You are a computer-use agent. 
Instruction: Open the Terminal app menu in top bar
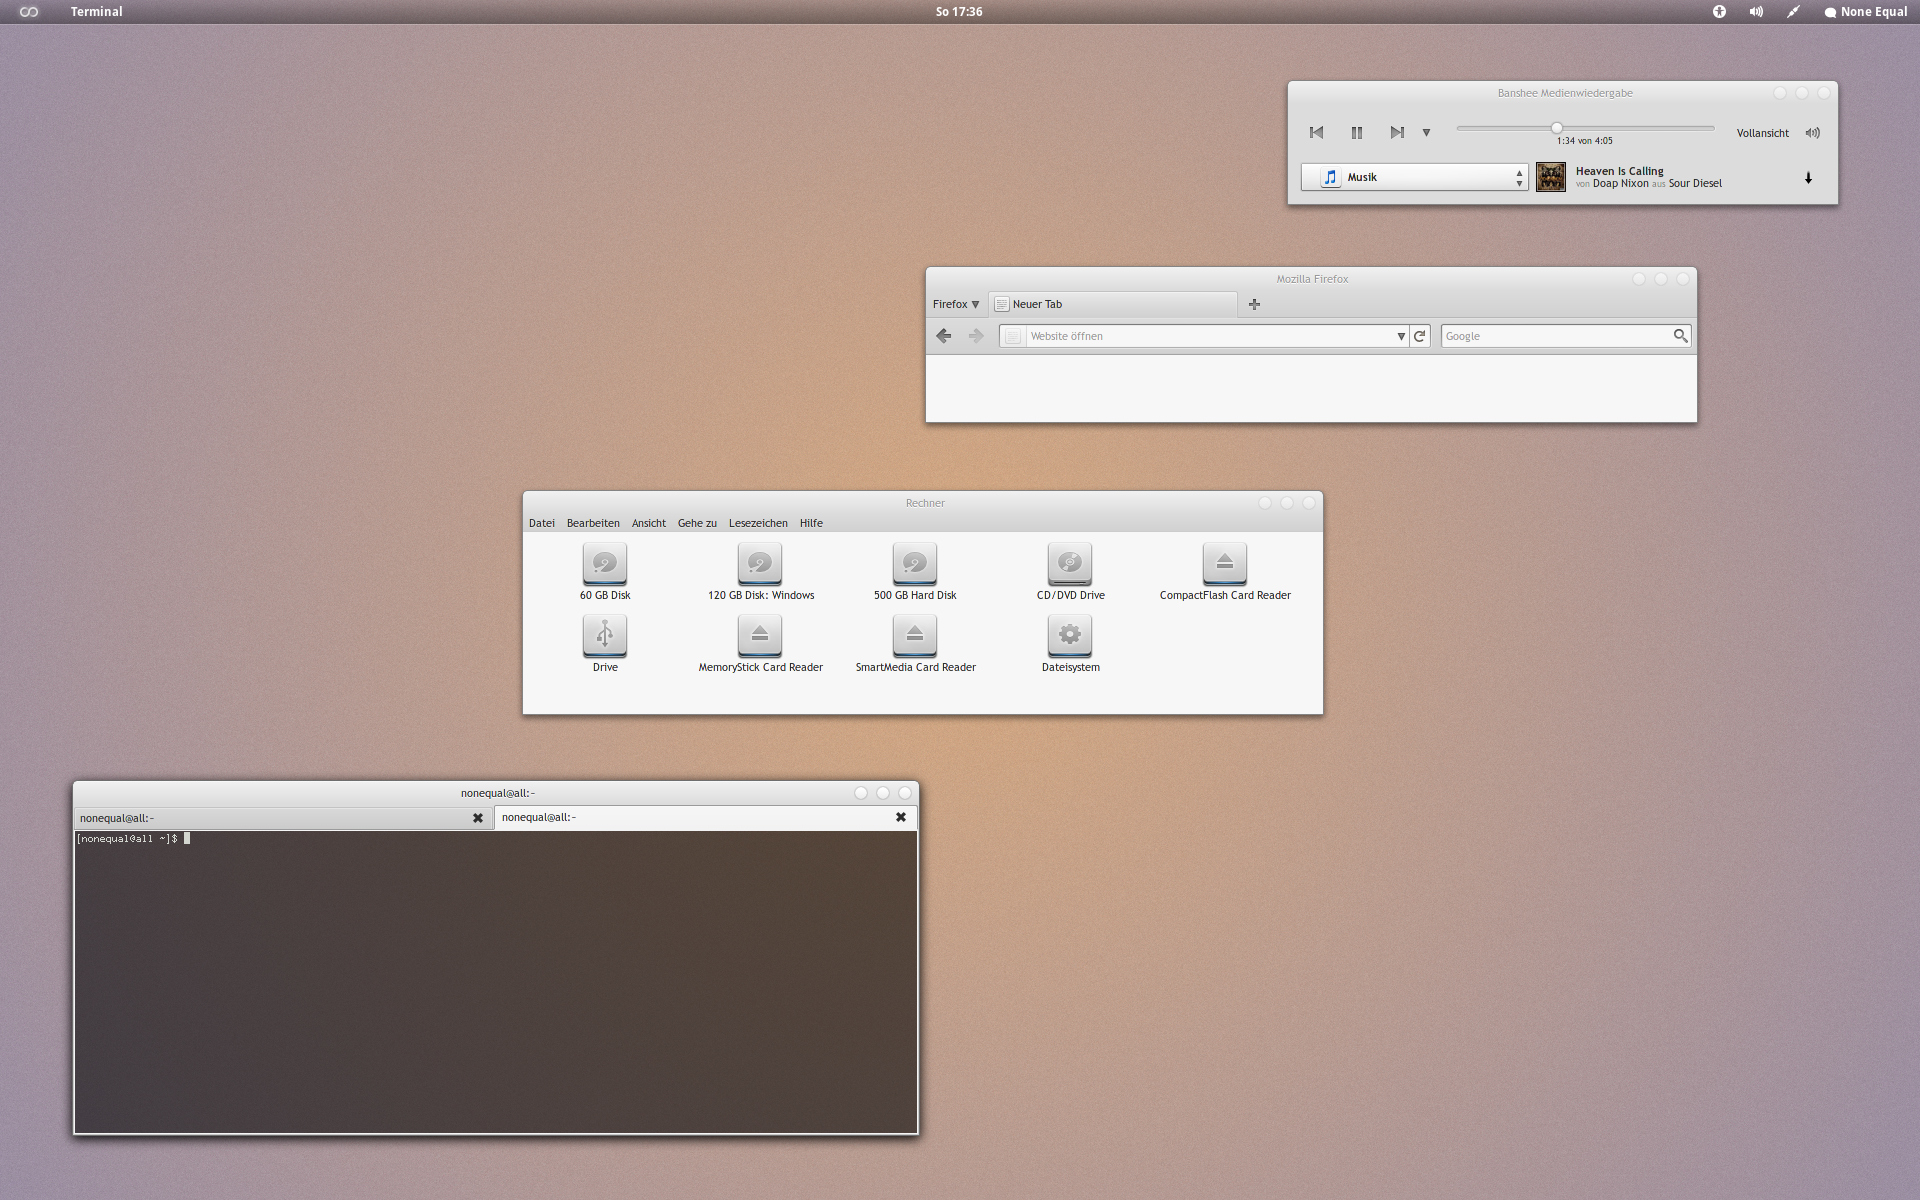[96, 12]
